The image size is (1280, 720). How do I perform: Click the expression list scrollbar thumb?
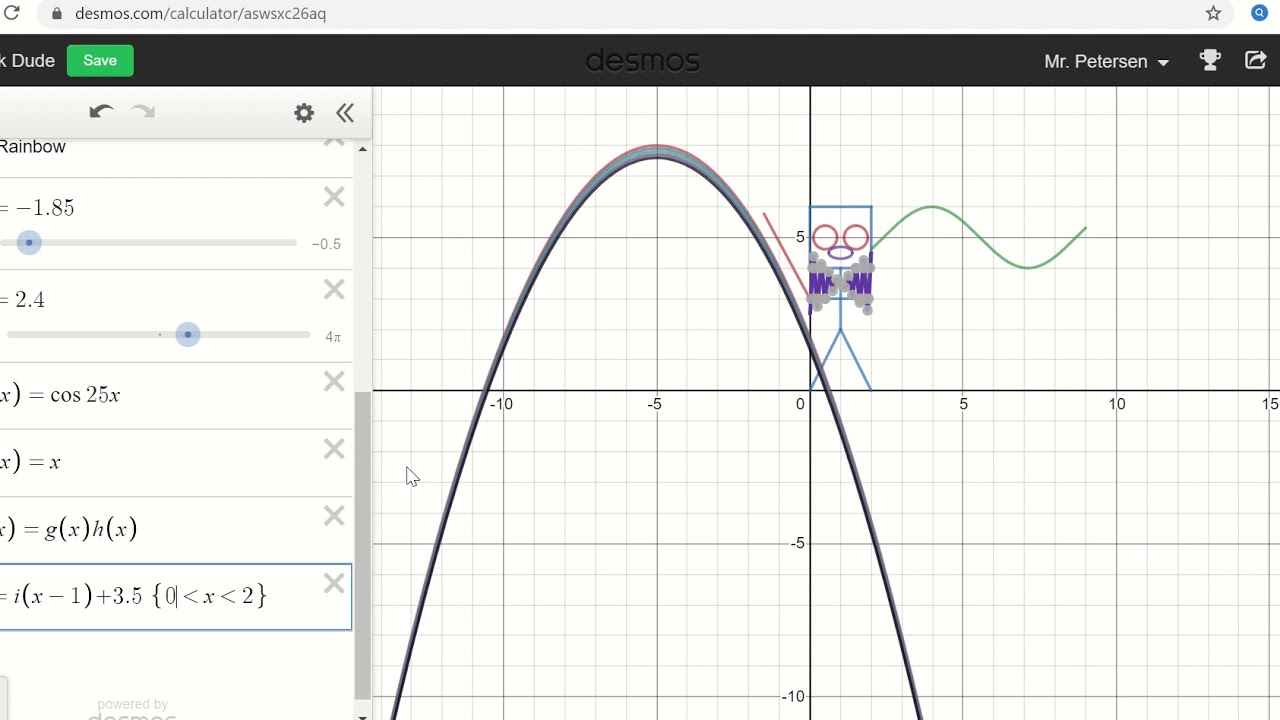pos(362,545)
